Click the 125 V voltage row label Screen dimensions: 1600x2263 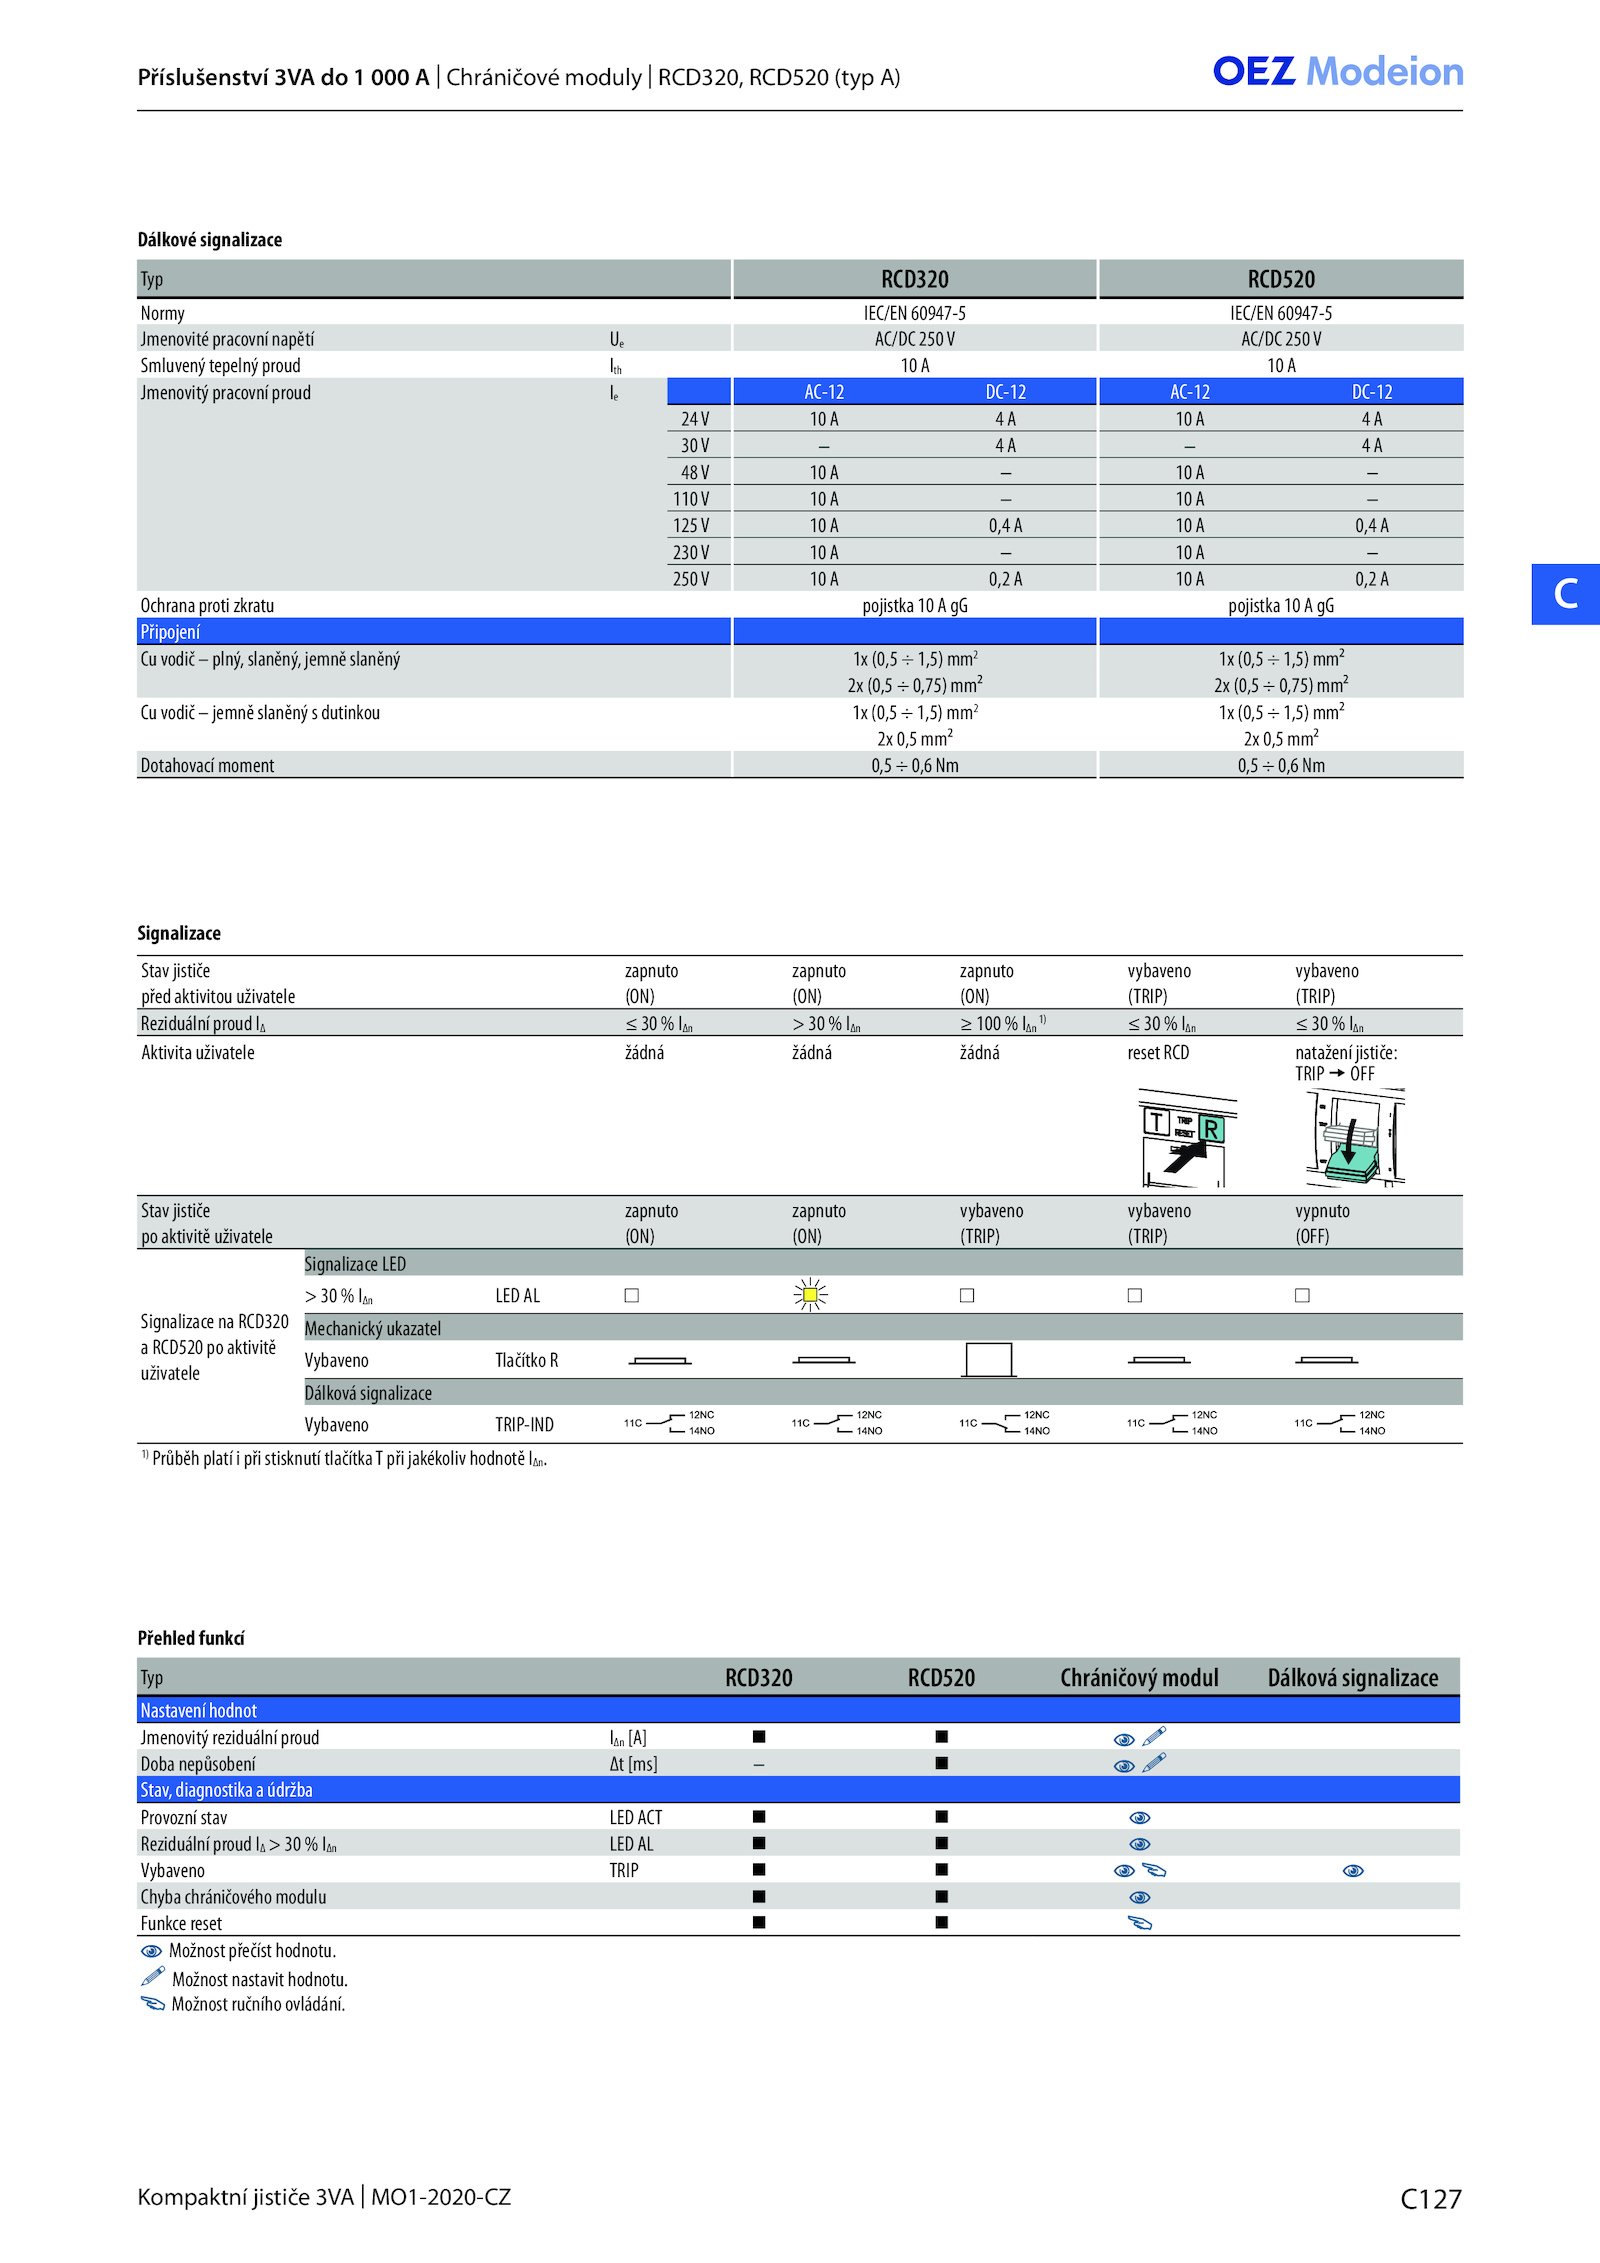point(691,525)
